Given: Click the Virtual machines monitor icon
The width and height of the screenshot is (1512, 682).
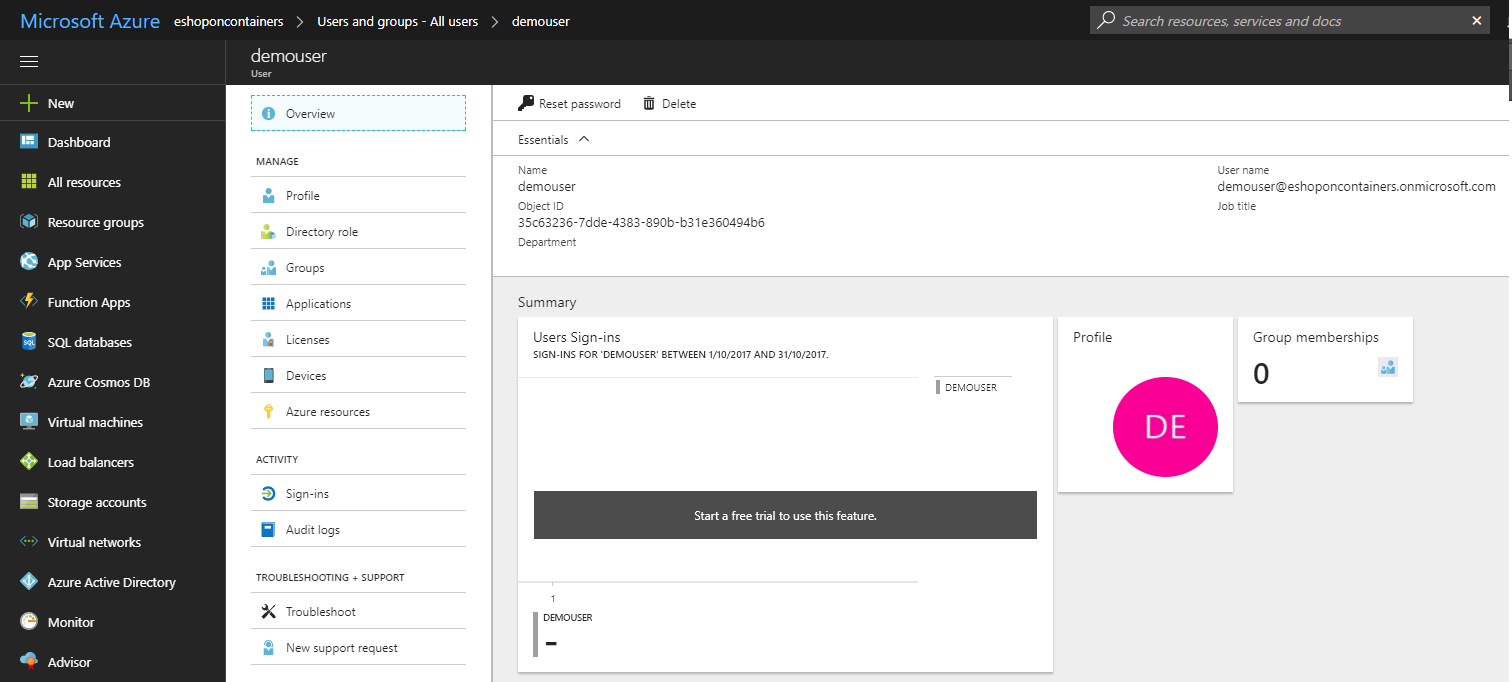Looking at the screenshot, I should coord(29,422).
